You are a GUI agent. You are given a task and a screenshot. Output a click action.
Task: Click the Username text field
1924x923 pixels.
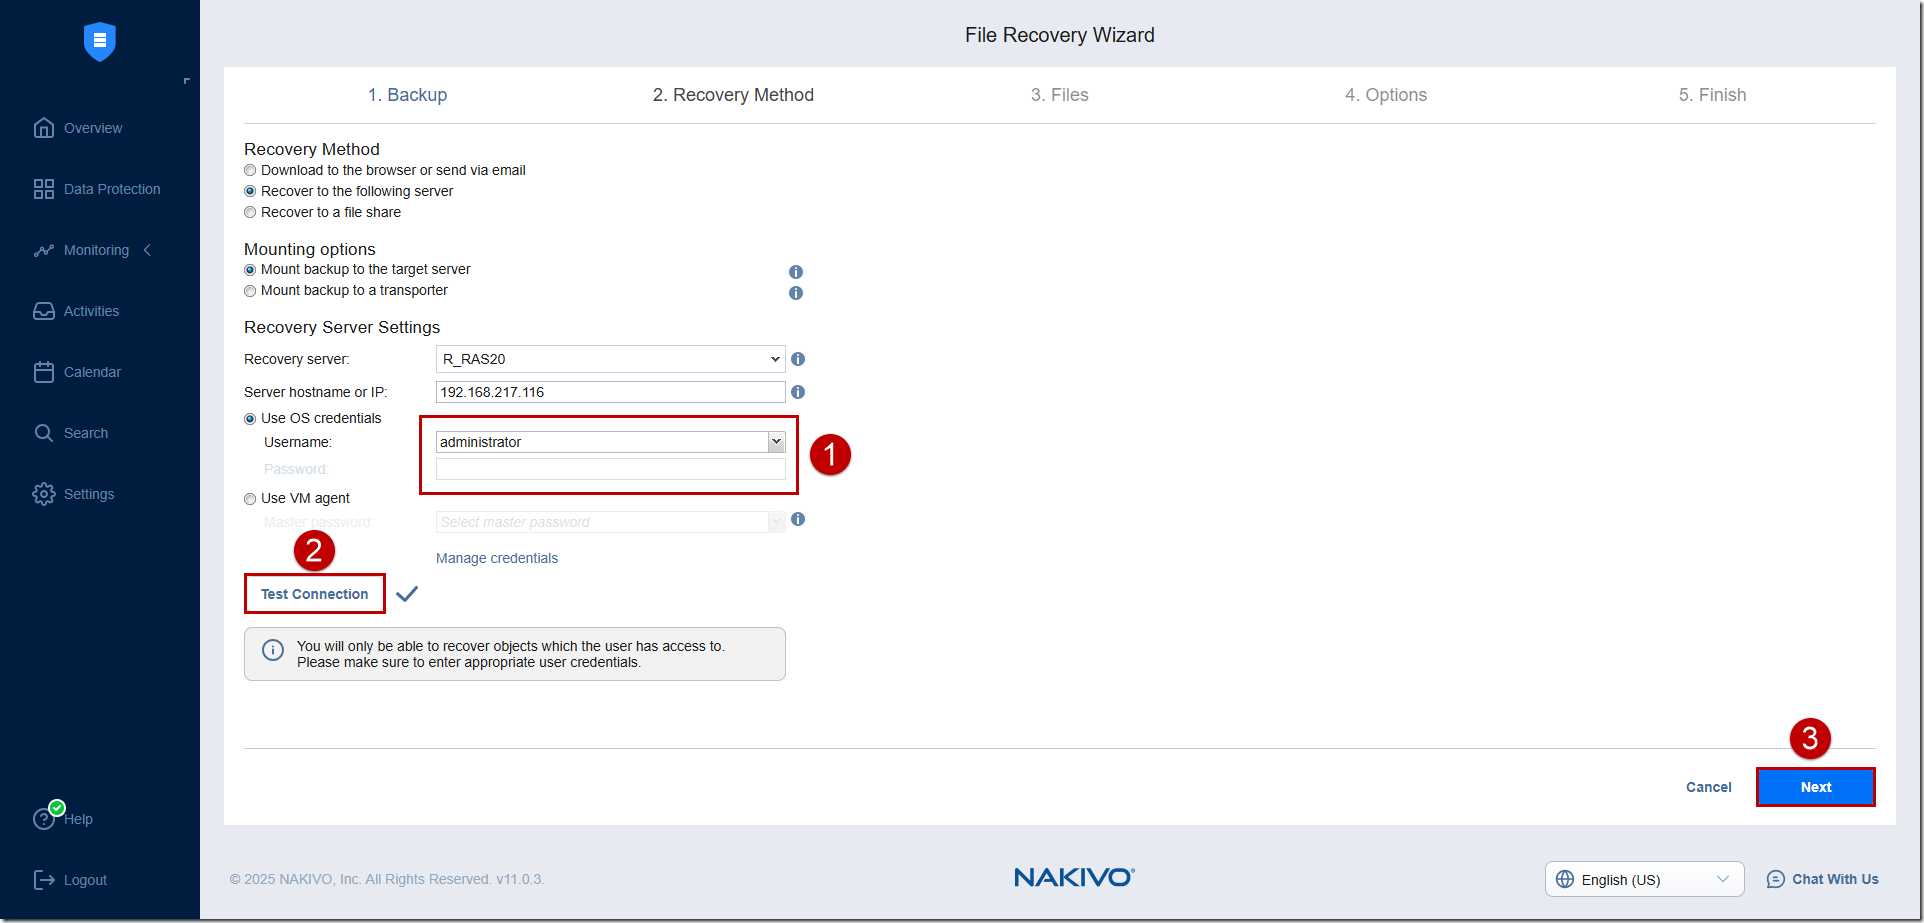pos(602,442)
